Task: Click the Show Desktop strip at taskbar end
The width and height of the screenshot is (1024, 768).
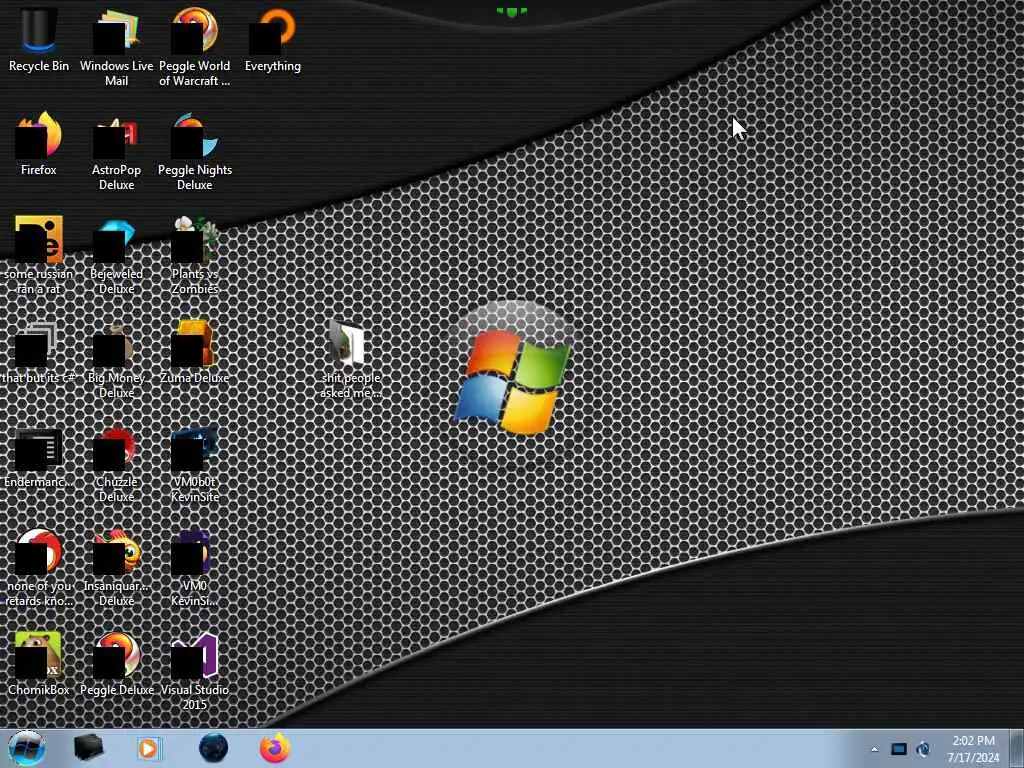Action: pos(1018,748)
